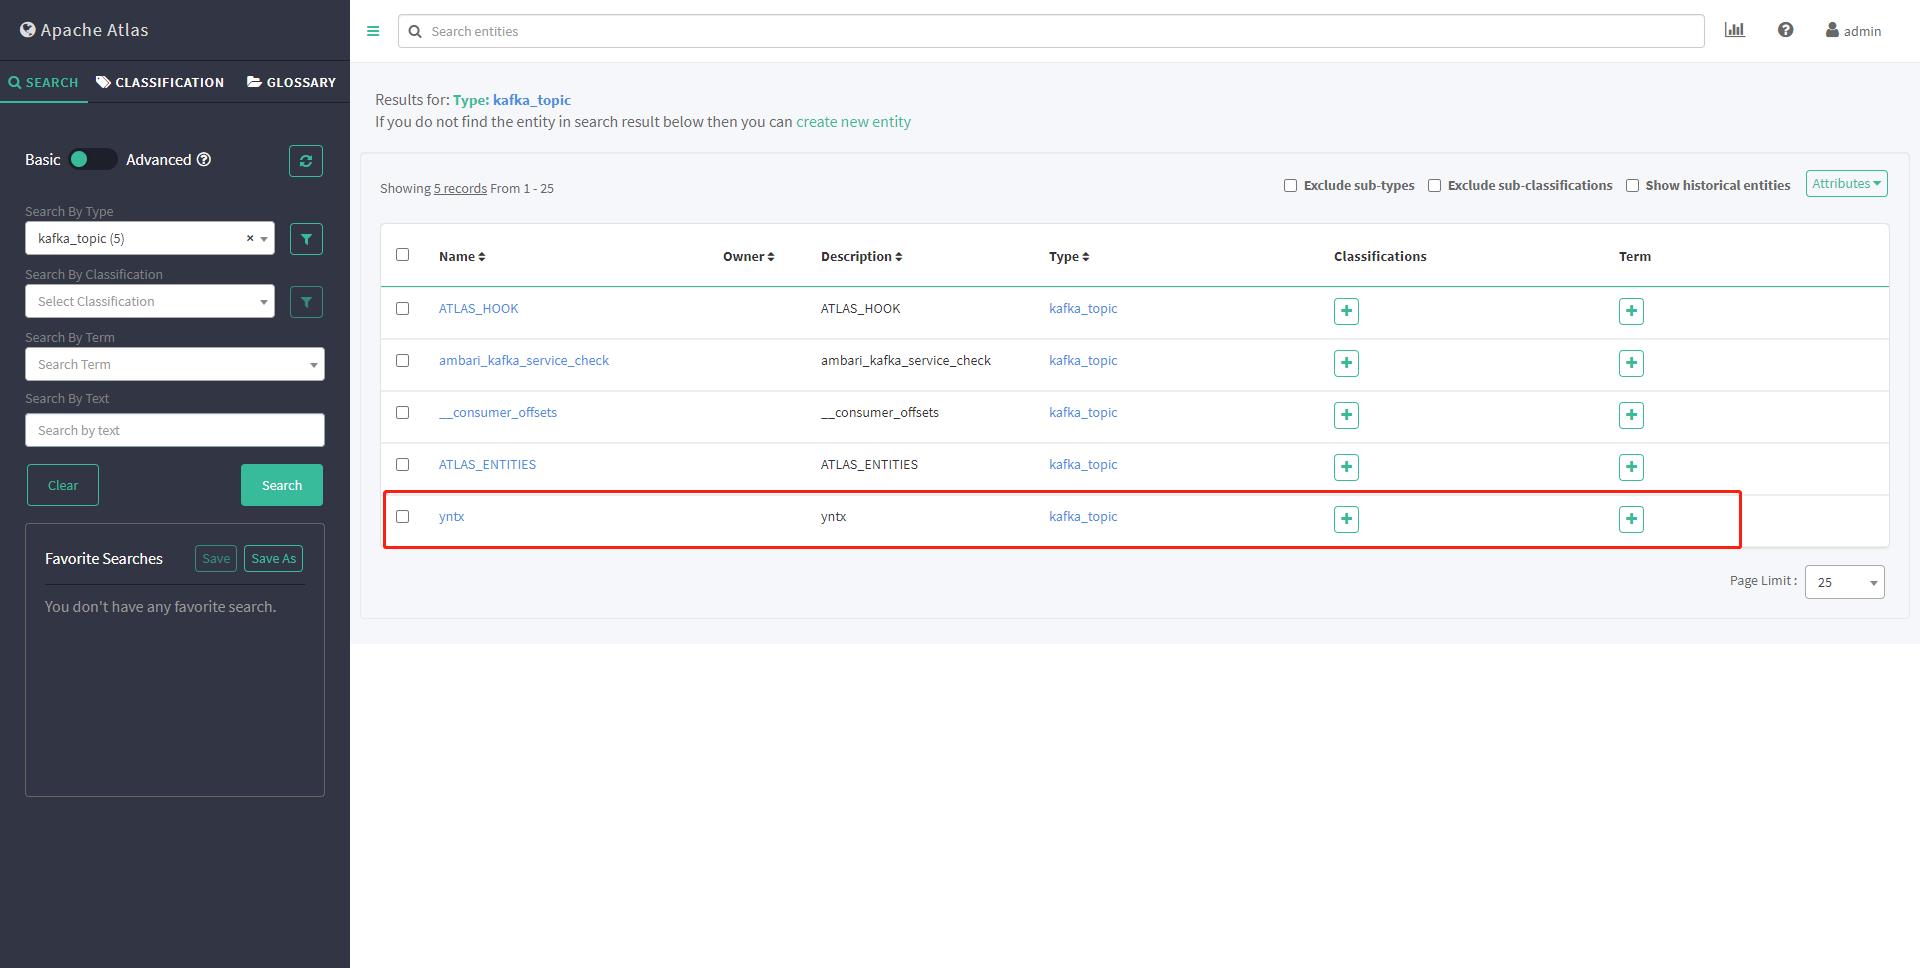
Task: Switch to the GLOSSARY tab
Action: point(291,82)
